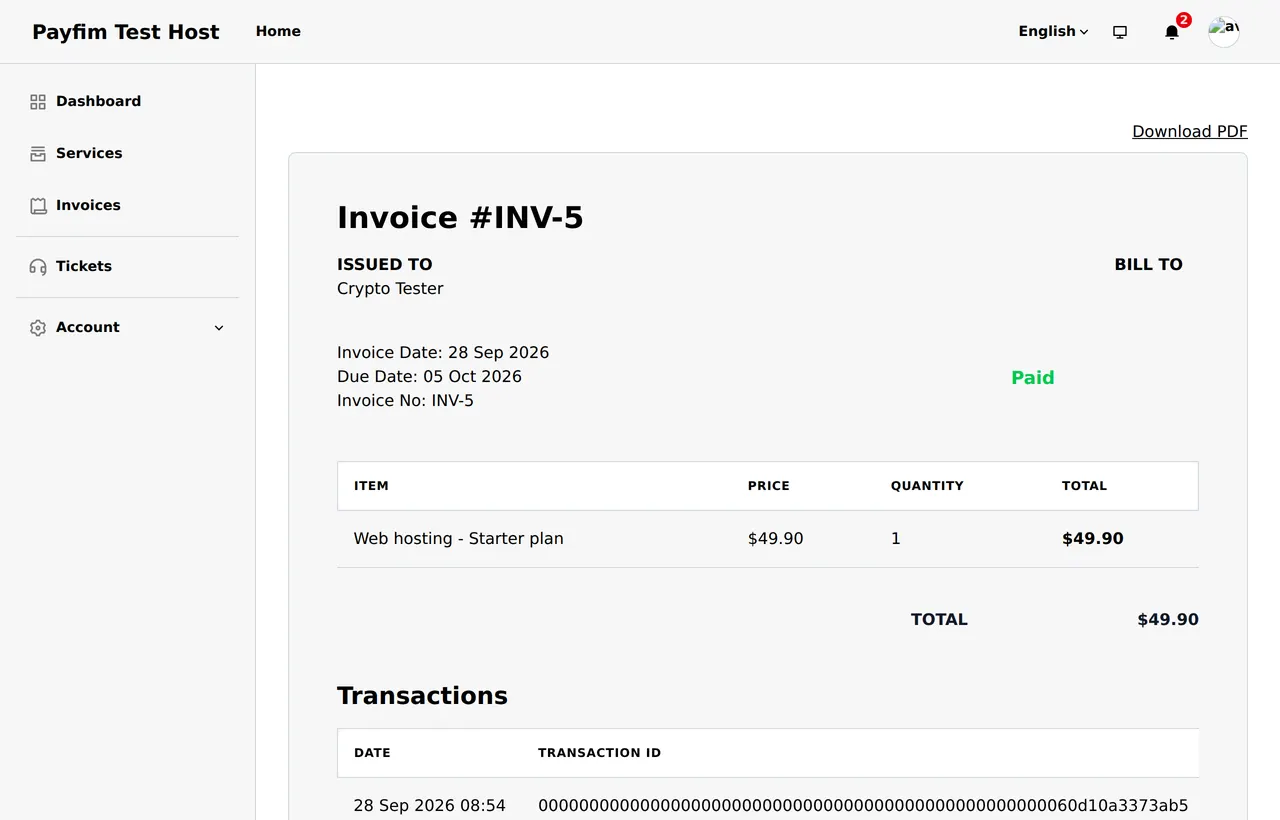This screenshot has height=820, width=1280.
Task: Open user avatar menu
Action: (1224, 32)
